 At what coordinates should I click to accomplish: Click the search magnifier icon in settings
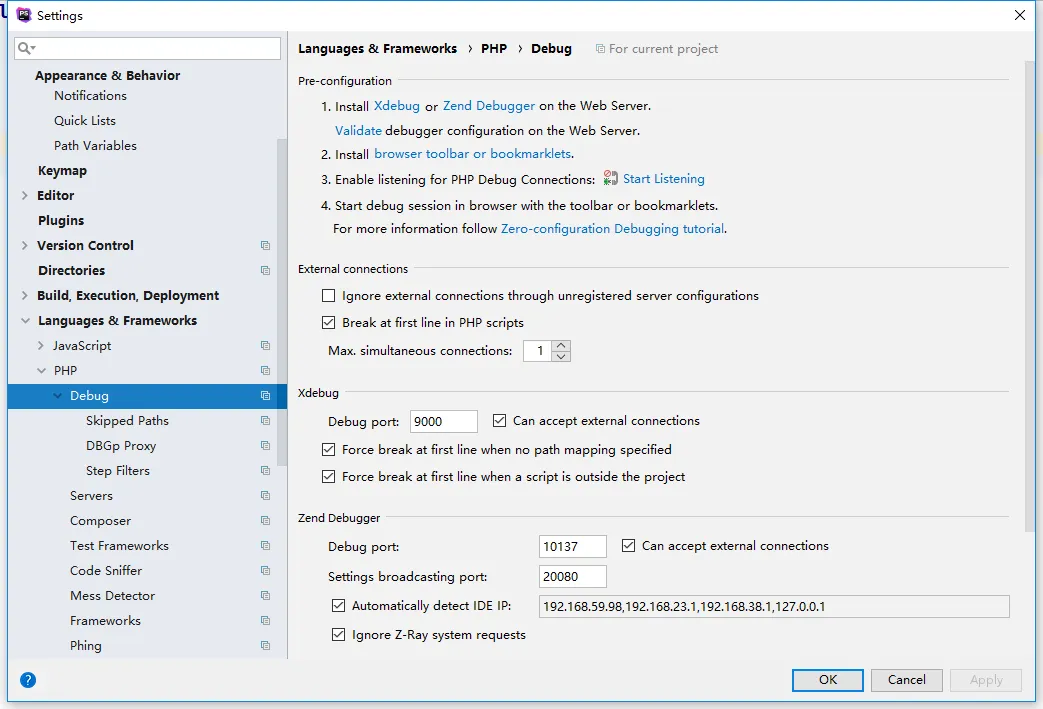[x=26, y=48]
